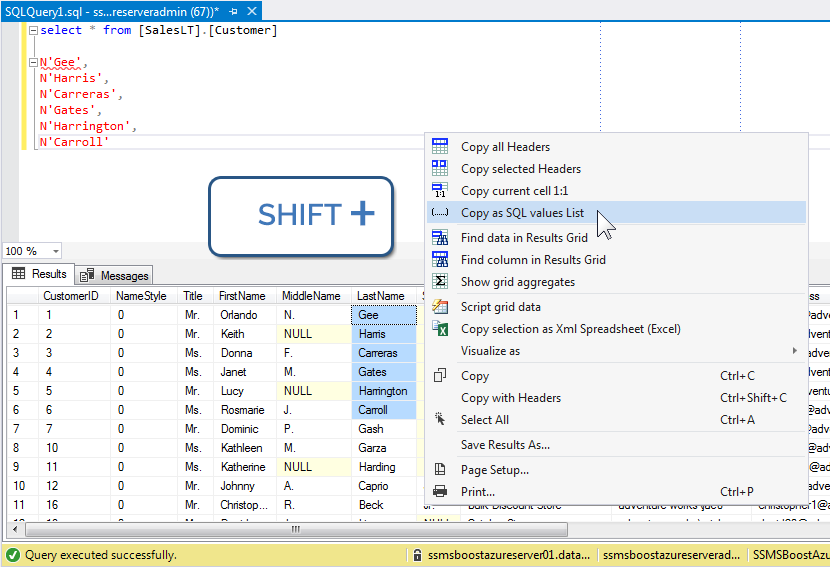Click the 'Johnny' FirstName cell
830x567 pixels.
(x=245, y=486)
